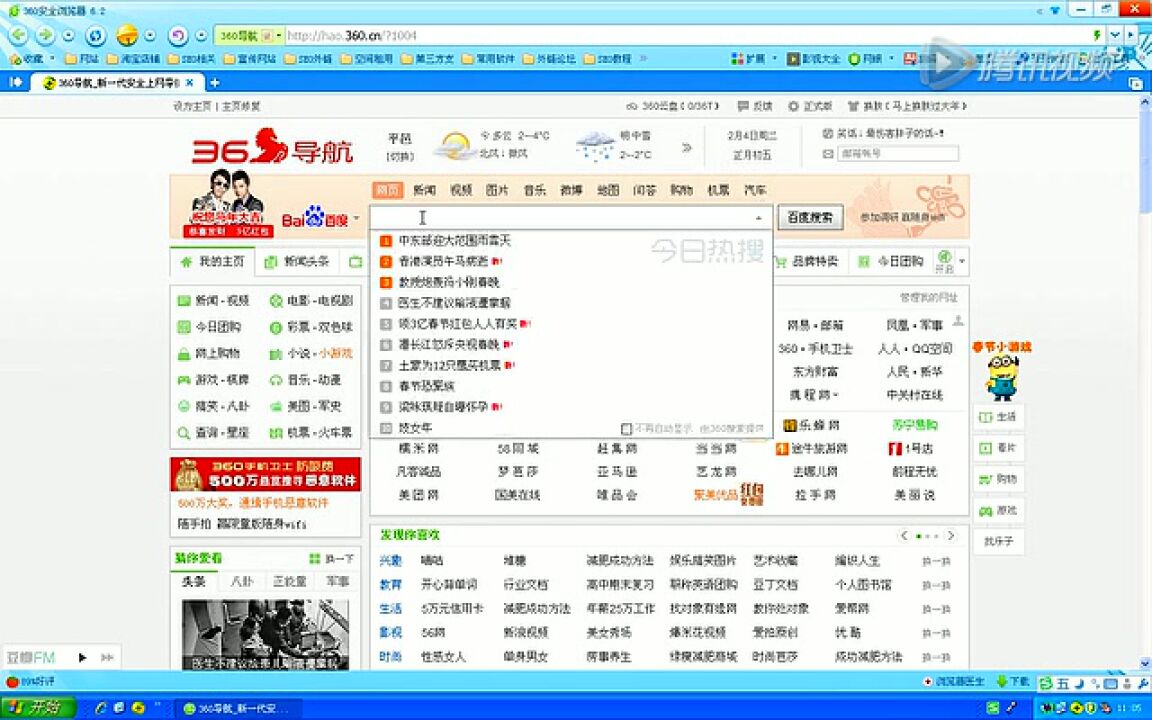Play music in the 豆瓣FM player
Viewport: 1152px width, 720px height.
pyautogui.click(x=82, y=658)
